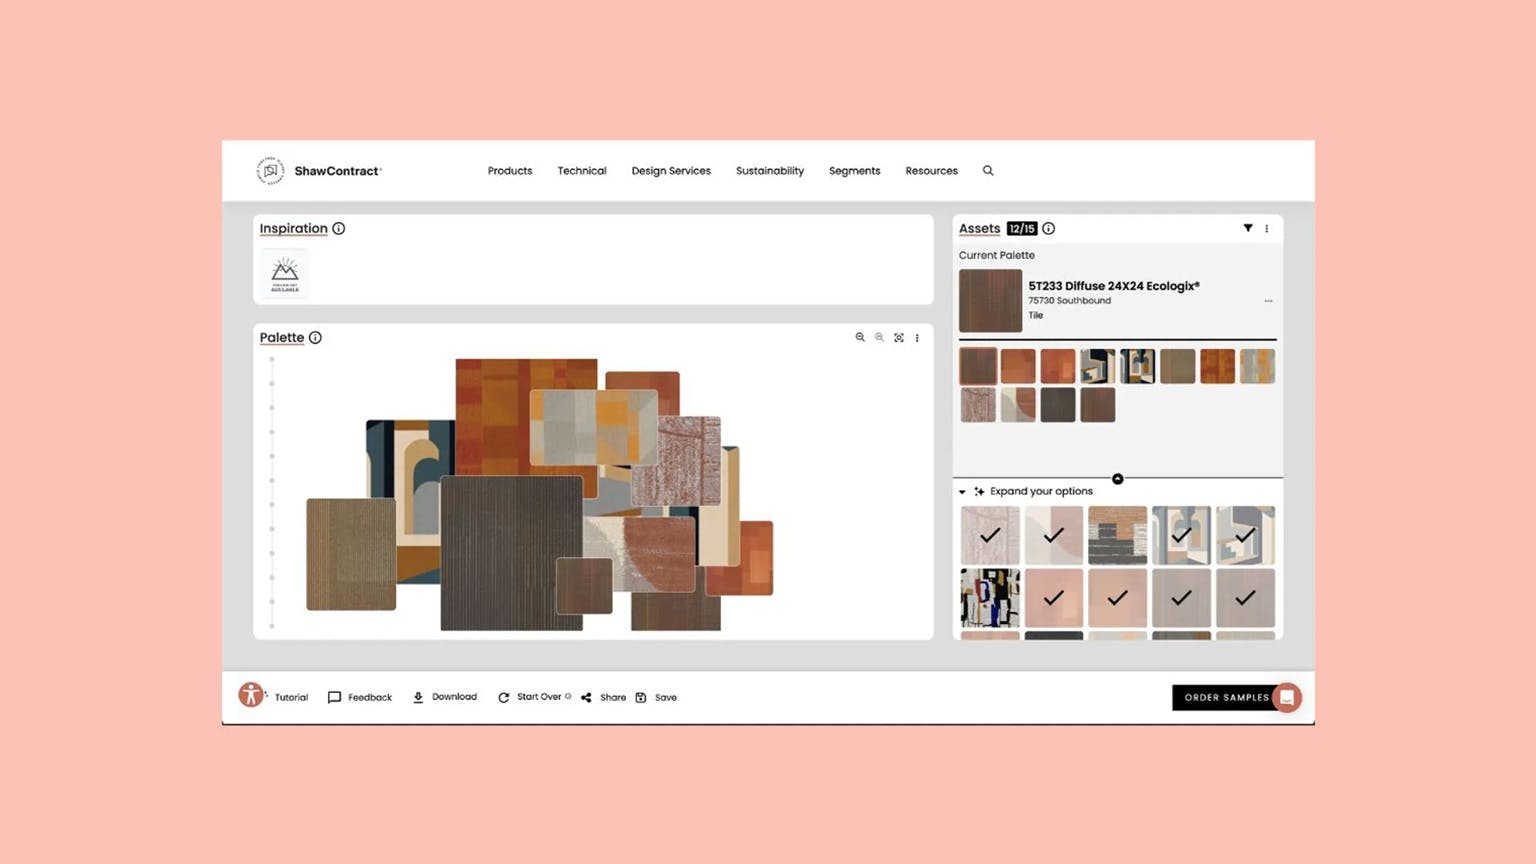Open the three-dot menu beside 75730 Southbound
Screen dimensions: 1536x864
coord(1268,300)
